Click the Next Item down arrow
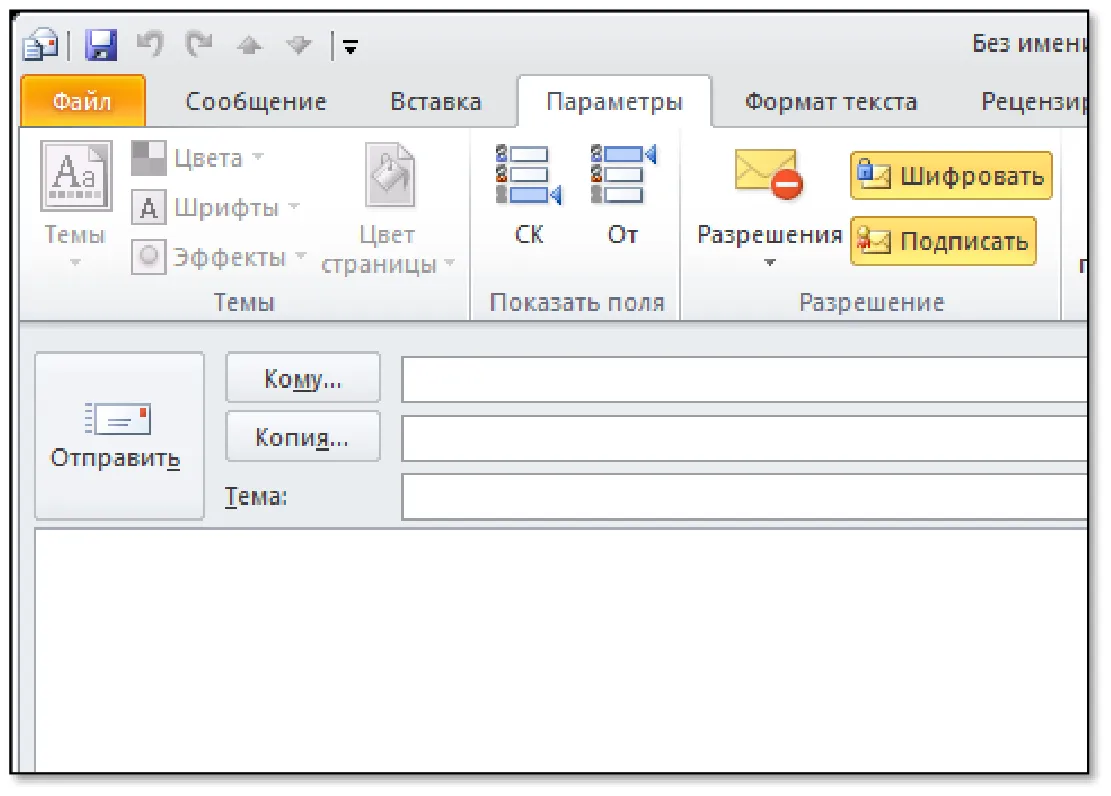This screenshot has width=1111, height=796. click(x=298, y=46)
